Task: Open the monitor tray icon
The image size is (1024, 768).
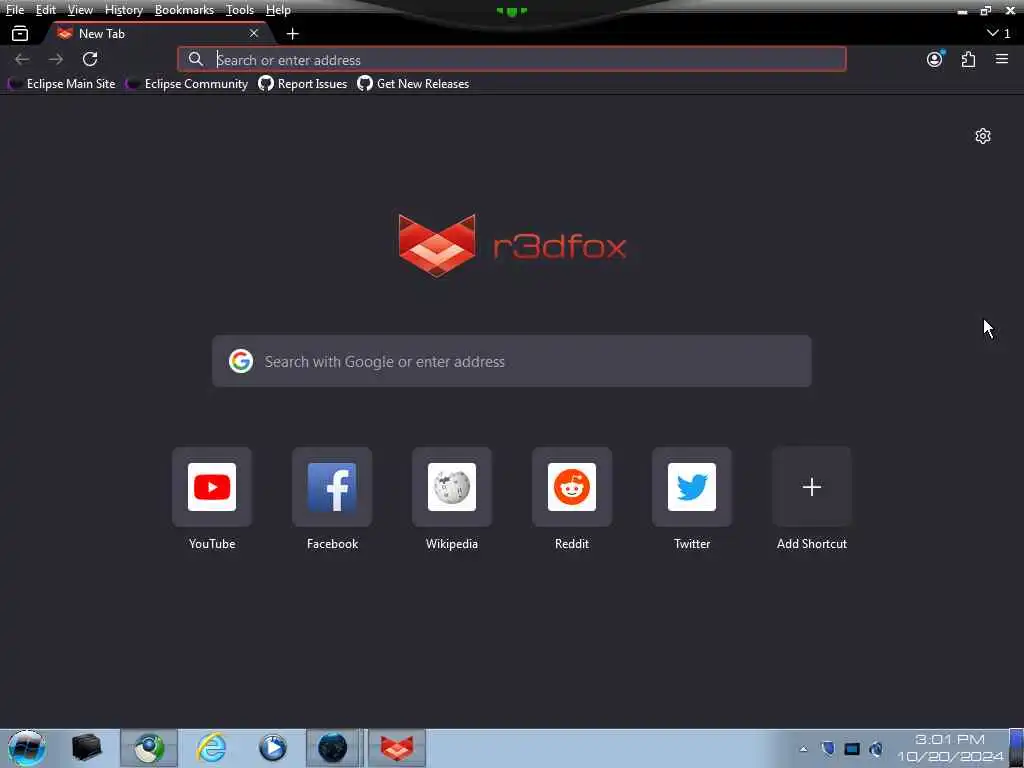Action: pos(852,749)
